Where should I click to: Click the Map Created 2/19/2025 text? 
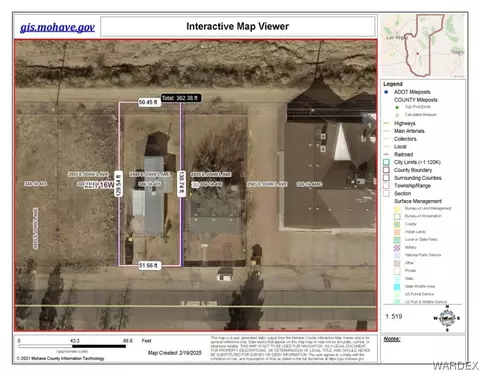tap(175, 353)
